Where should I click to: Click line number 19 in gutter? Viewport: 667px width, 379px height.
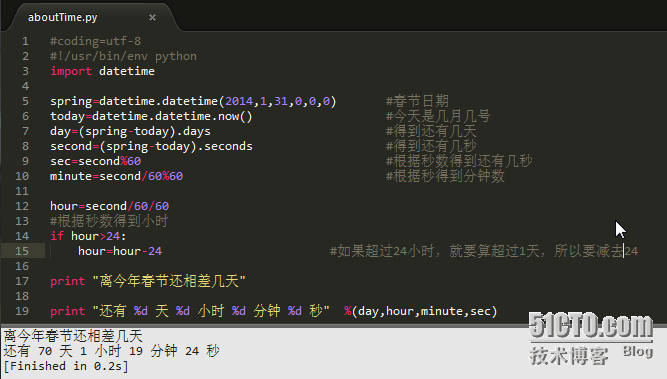(22, 311)
